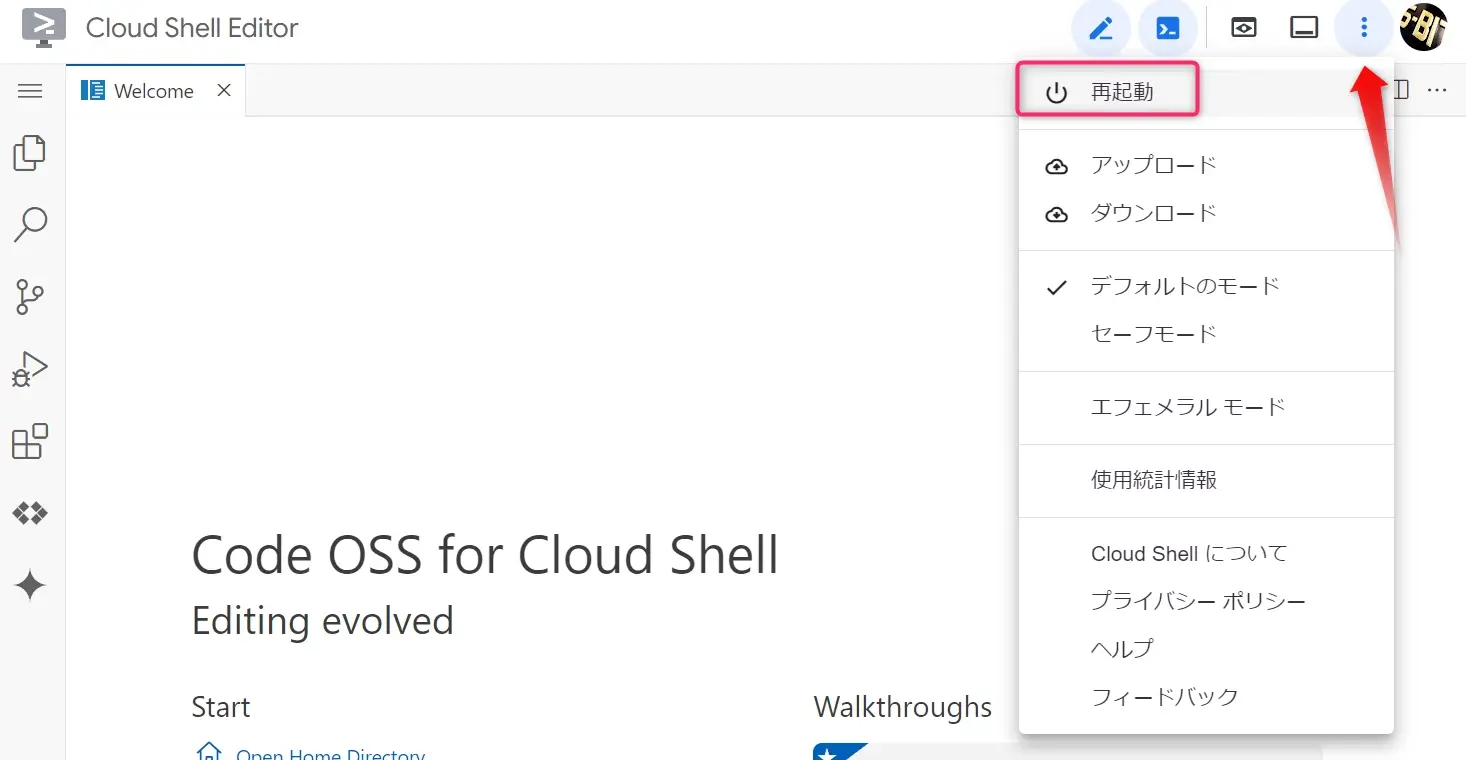
Task: Enable エフェメラル モード option
Action: click(1187, 408)
